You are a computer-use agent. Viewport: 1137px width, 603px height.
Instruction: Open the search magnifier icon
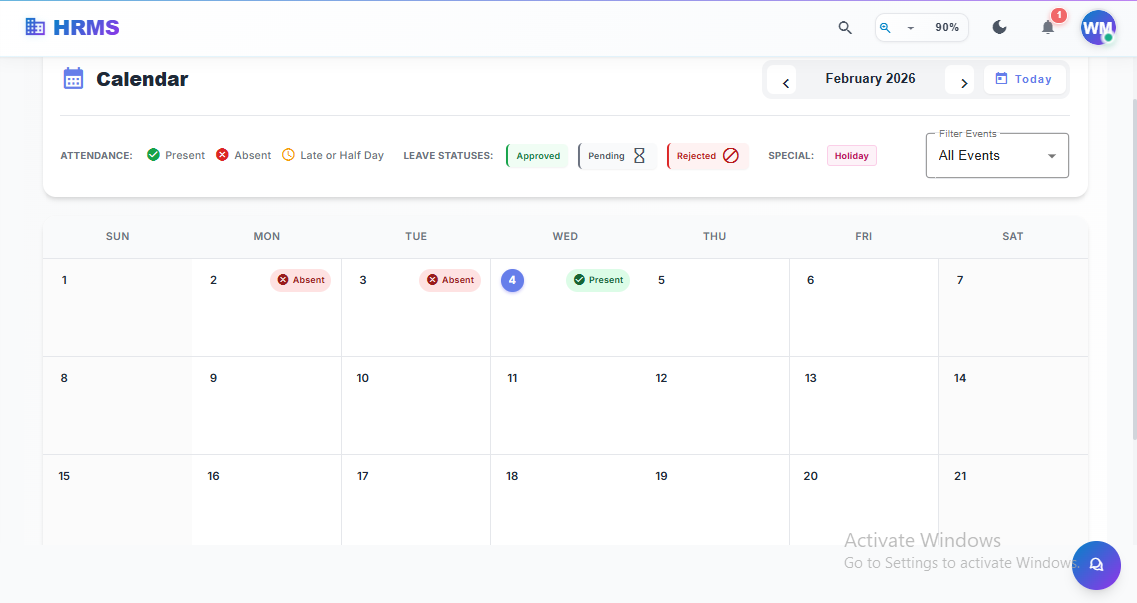point(845,28)
